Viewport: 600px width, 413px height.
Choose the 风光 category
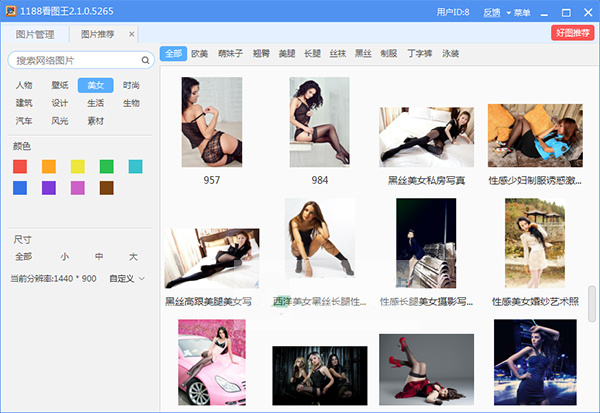60,121
